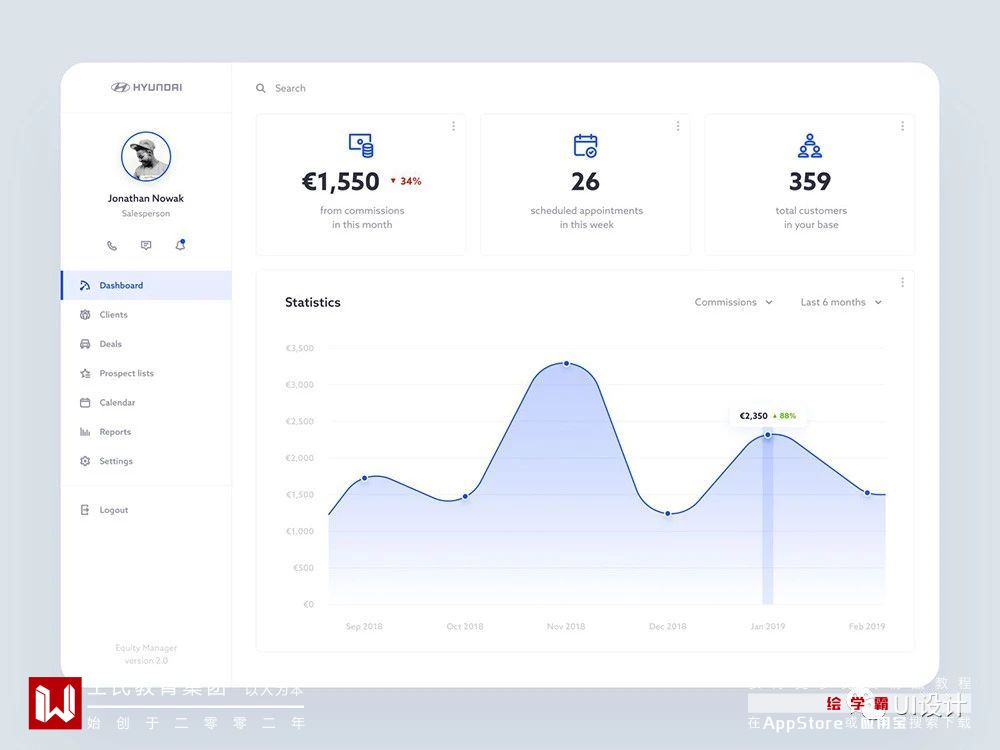Click the Reports bar chart icon
Viewport: 1000px width, 750px height.
point(85,432)
